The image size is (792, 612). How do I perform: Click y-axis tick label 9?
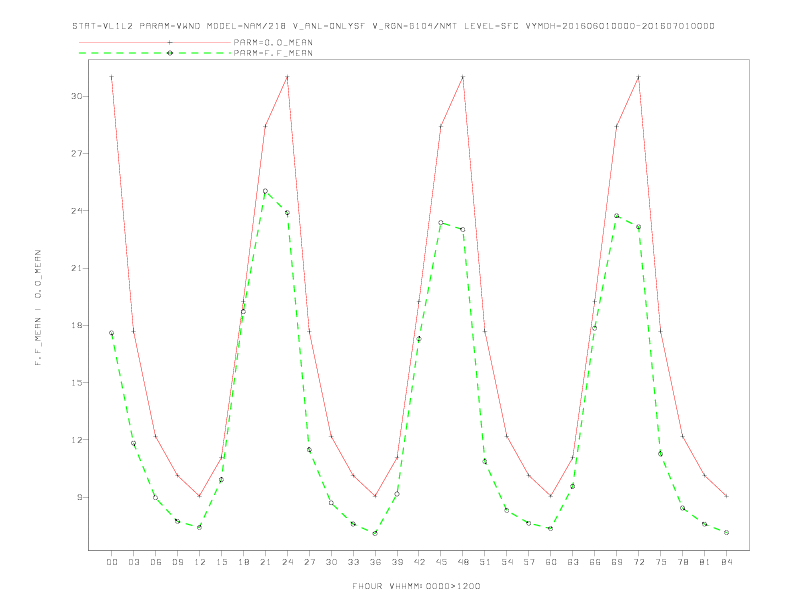(x=80, y=497)
